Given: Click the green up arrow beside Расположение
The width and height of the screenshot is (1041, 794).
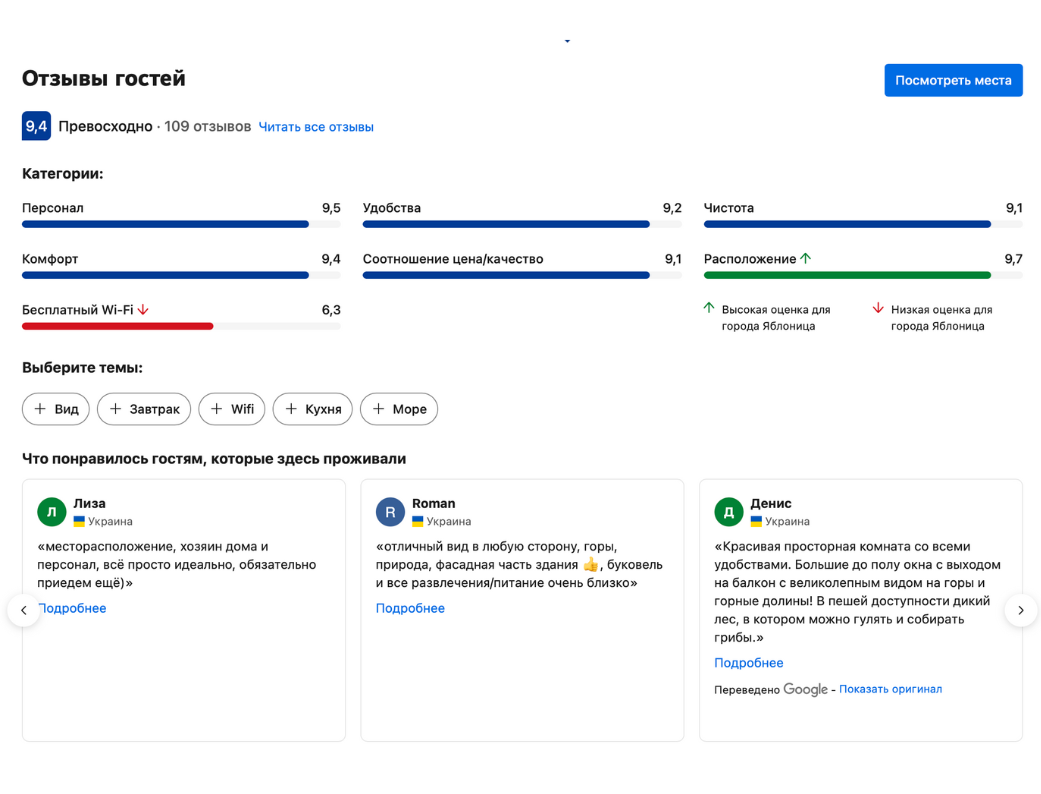Looking at the screenshot, I should click(806, 259).
